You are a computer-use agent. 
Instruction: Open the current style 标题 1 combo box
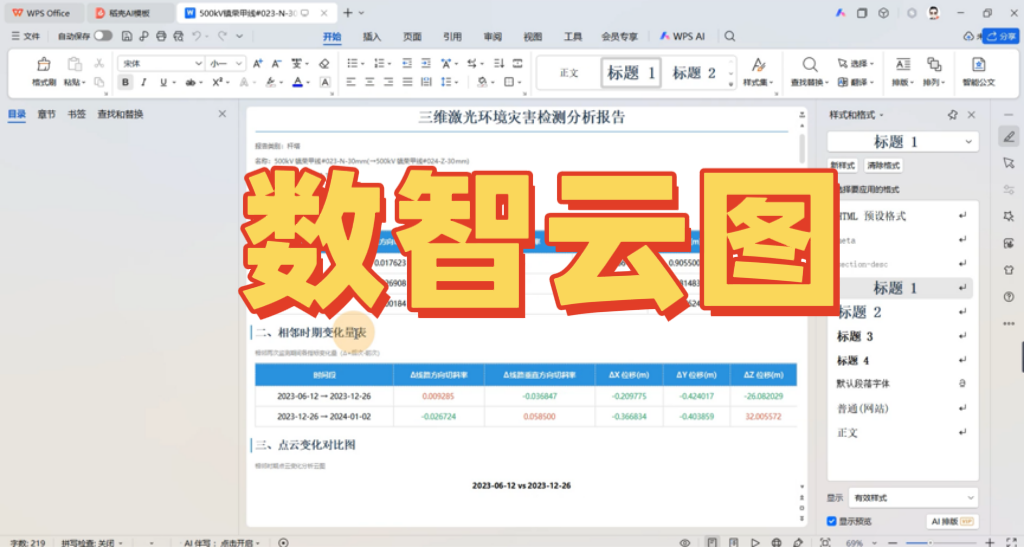tap(903, 142)
